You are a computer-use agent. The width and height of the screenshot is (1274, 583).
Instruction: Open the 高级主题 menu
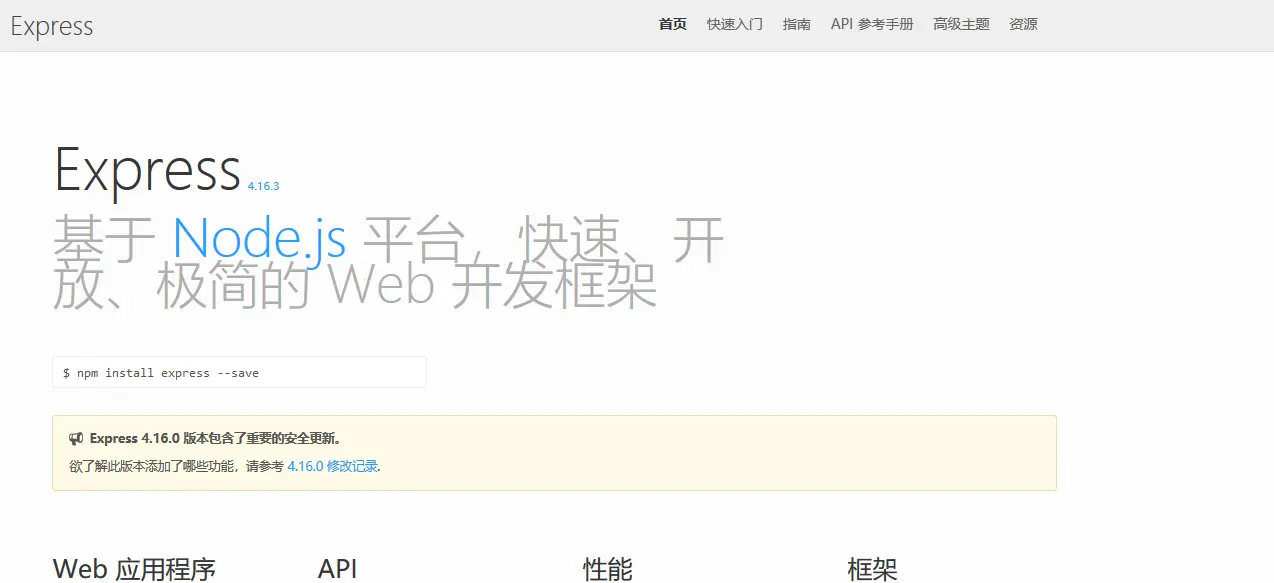962,24
